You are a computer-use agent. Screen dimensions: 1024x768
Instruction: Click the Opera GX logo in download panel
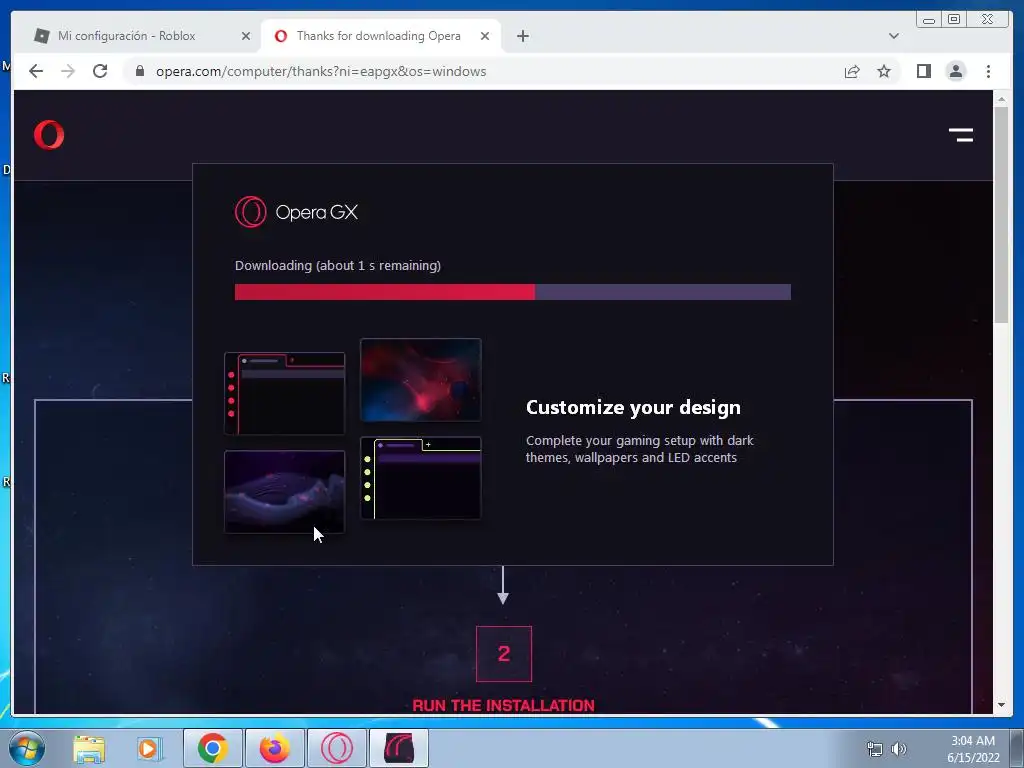pos(296,212)
